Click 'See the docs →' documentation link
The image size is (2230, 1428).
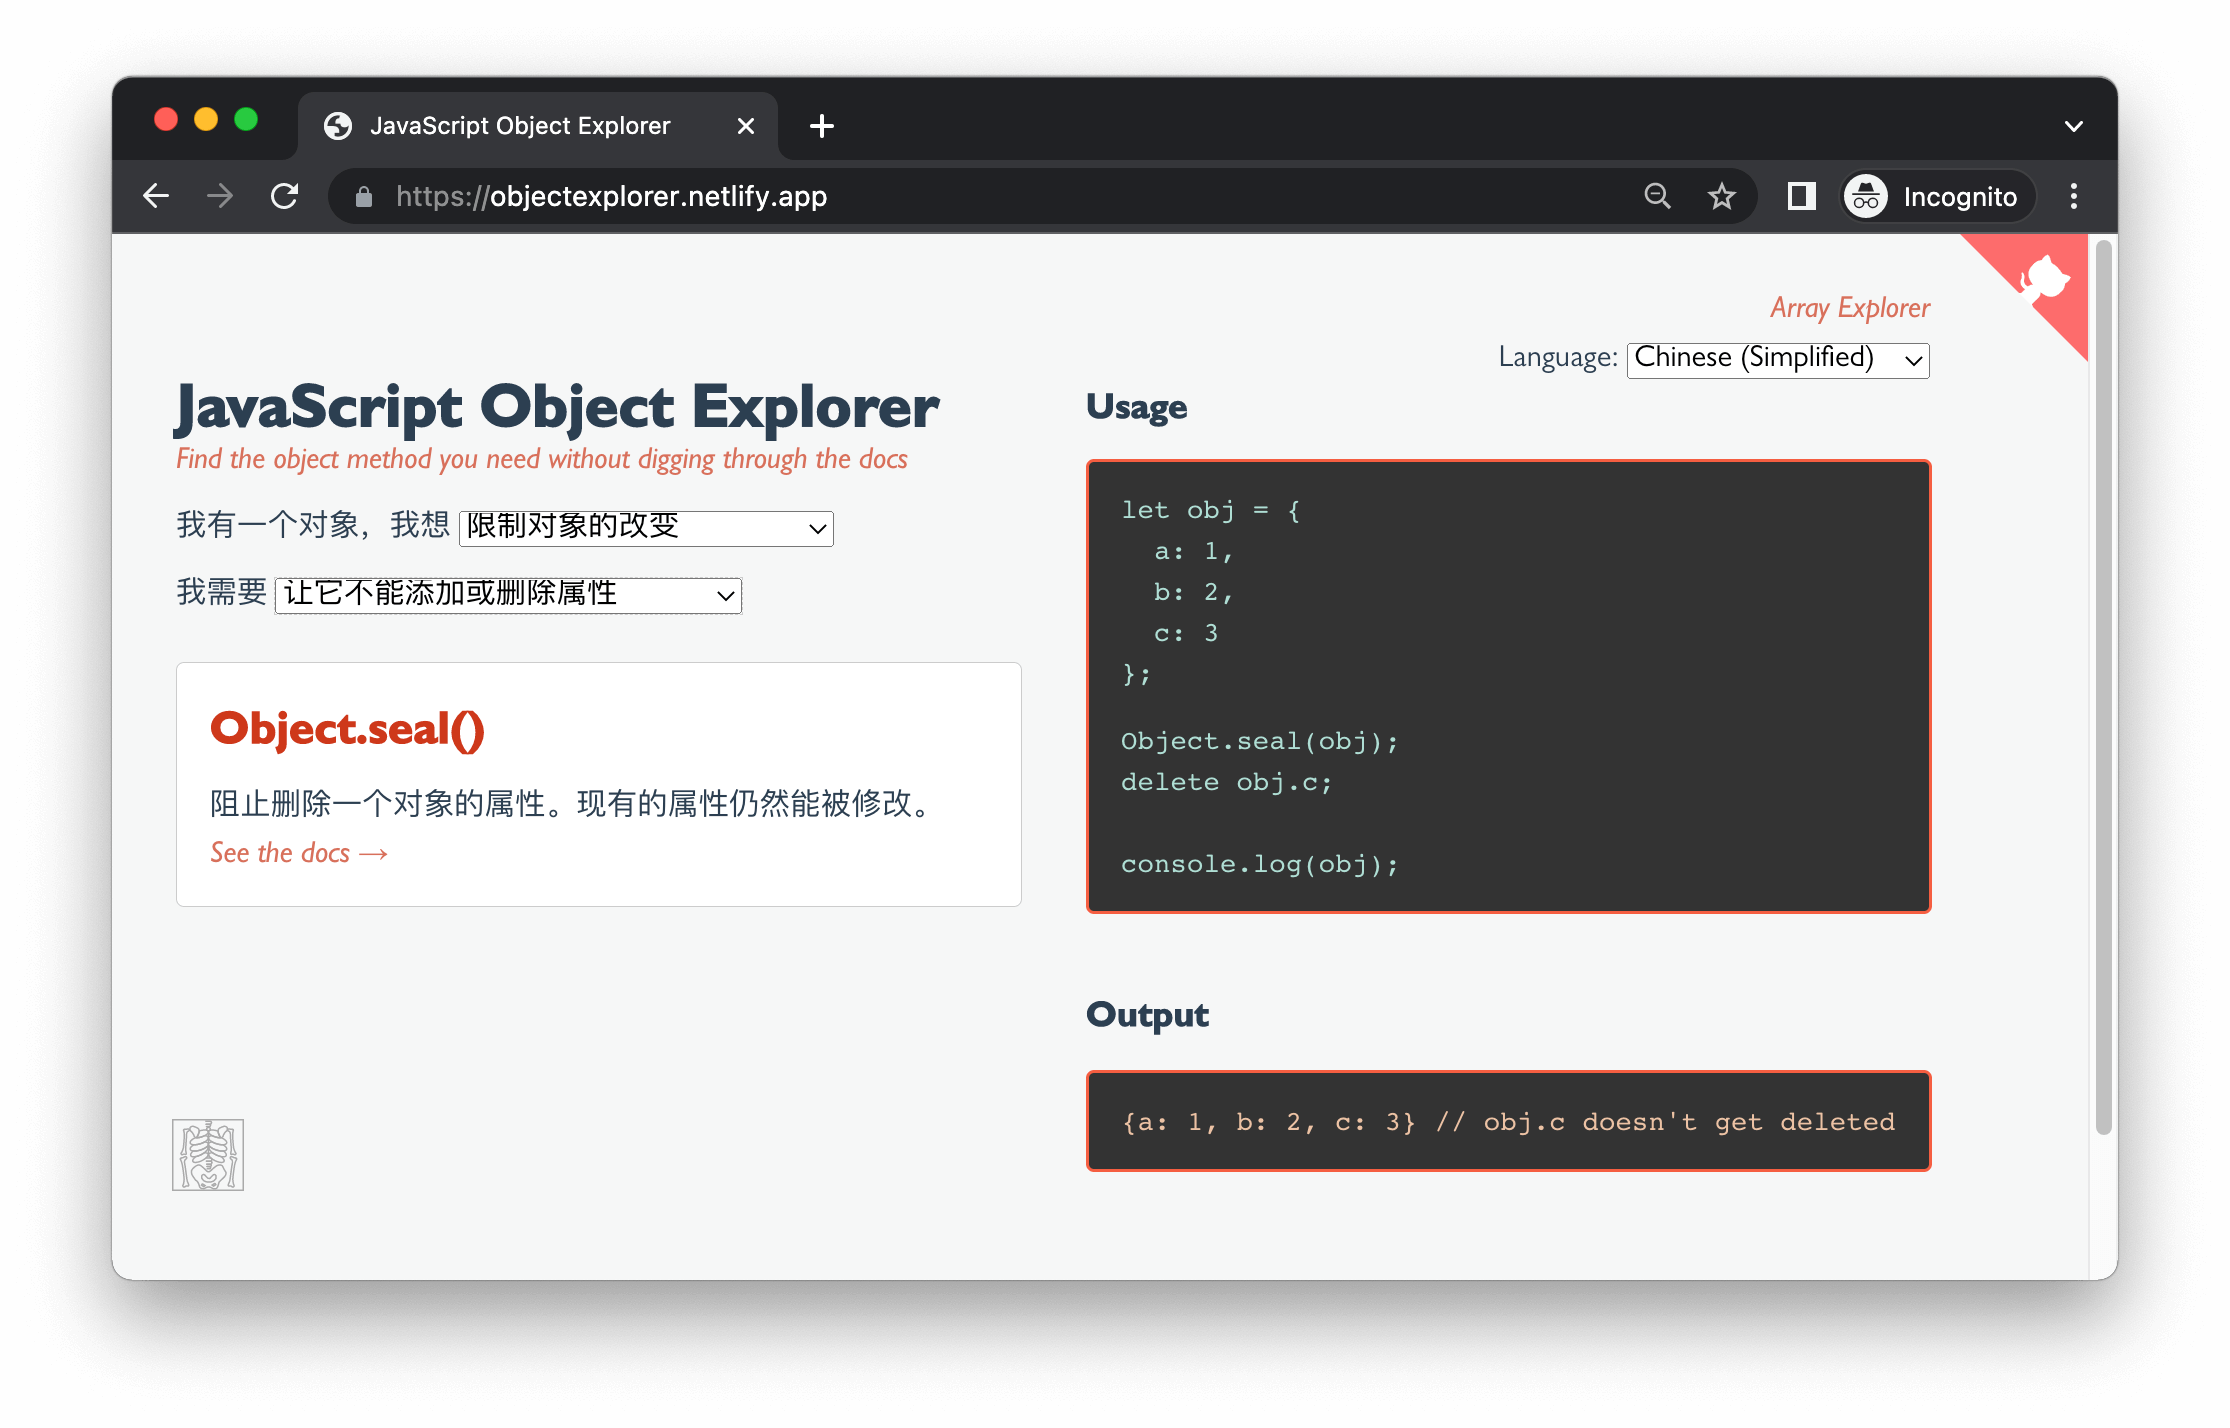tap(301, 851)
